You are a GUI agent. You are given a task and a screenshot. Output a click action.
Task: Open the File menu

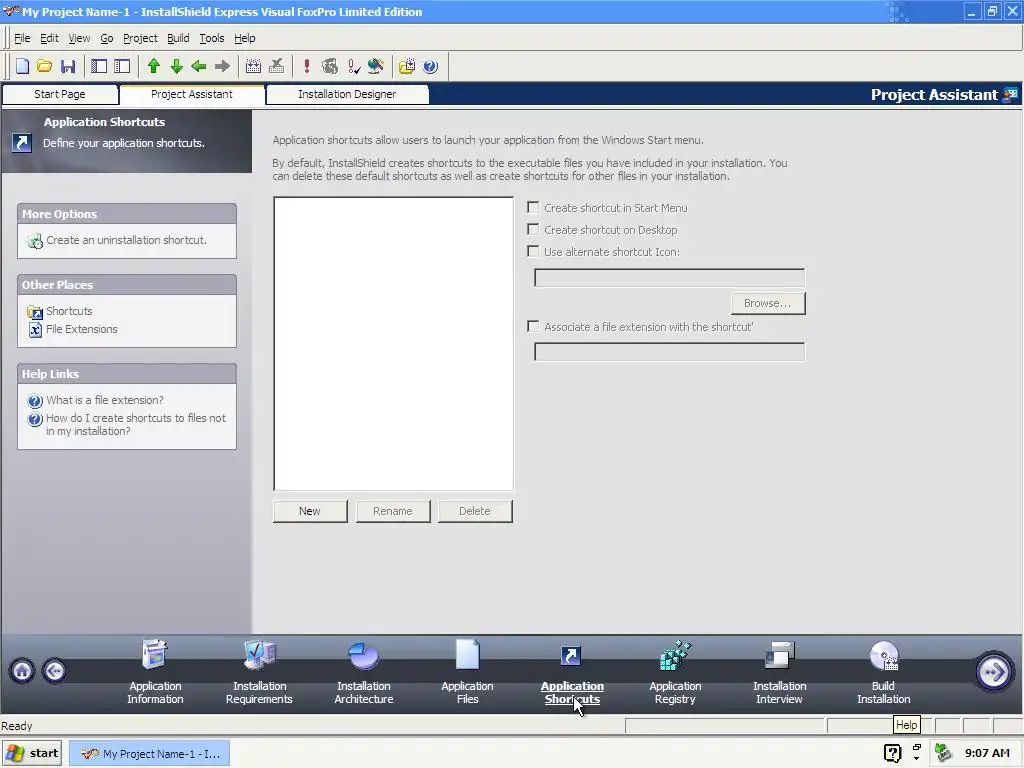[22, 38]
